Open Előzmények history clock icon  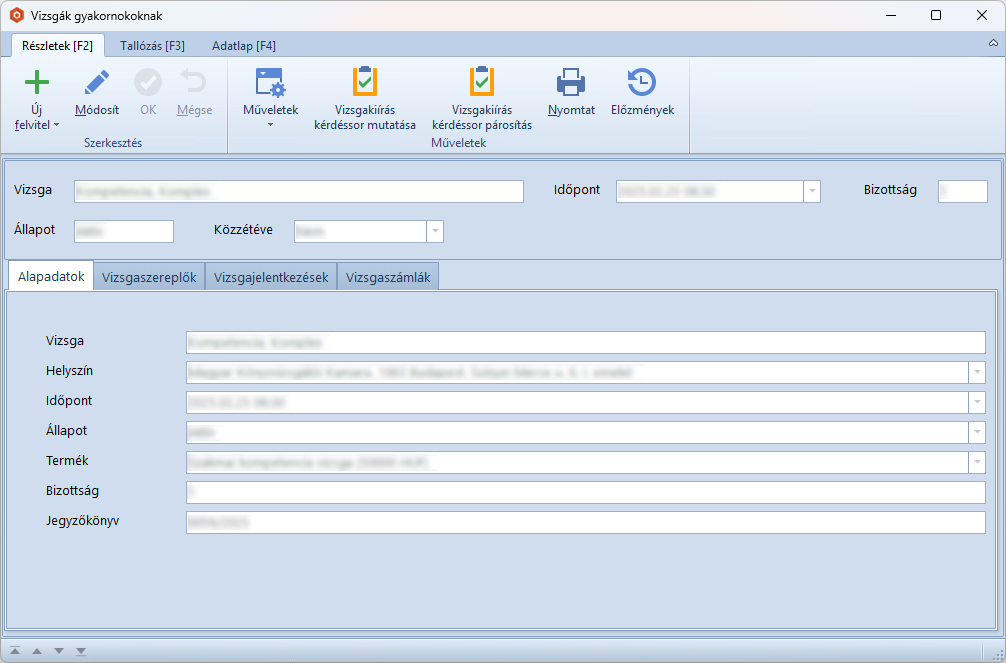tap(642, 83)
